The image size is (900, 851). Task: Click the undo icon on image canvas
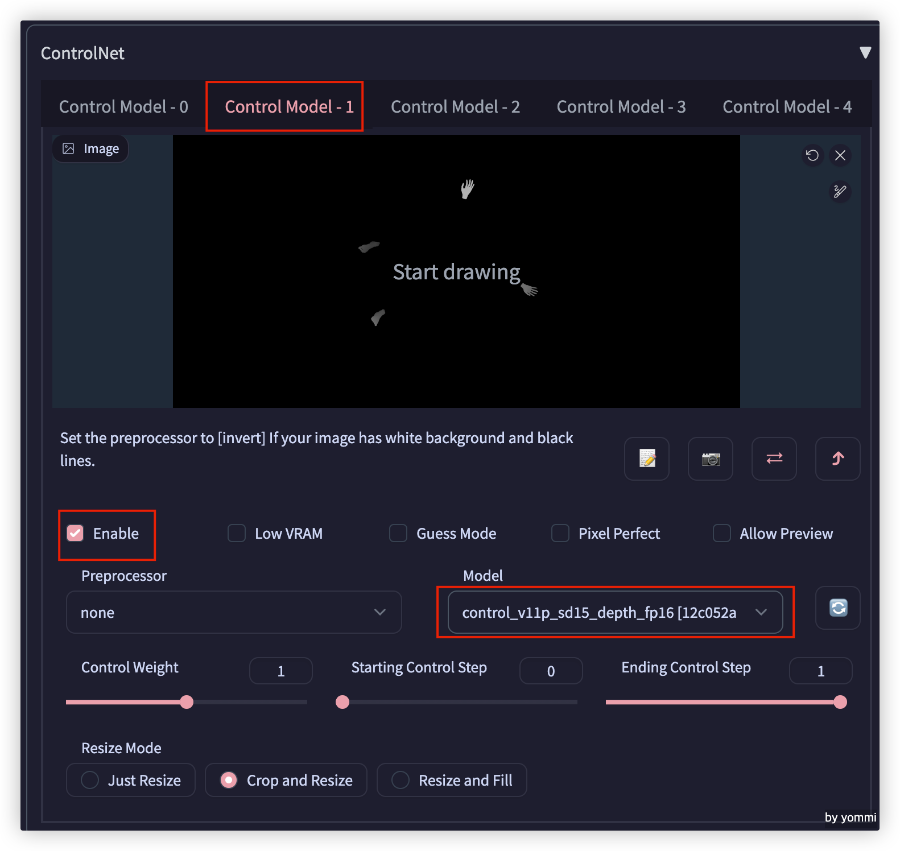coord(812,156)
